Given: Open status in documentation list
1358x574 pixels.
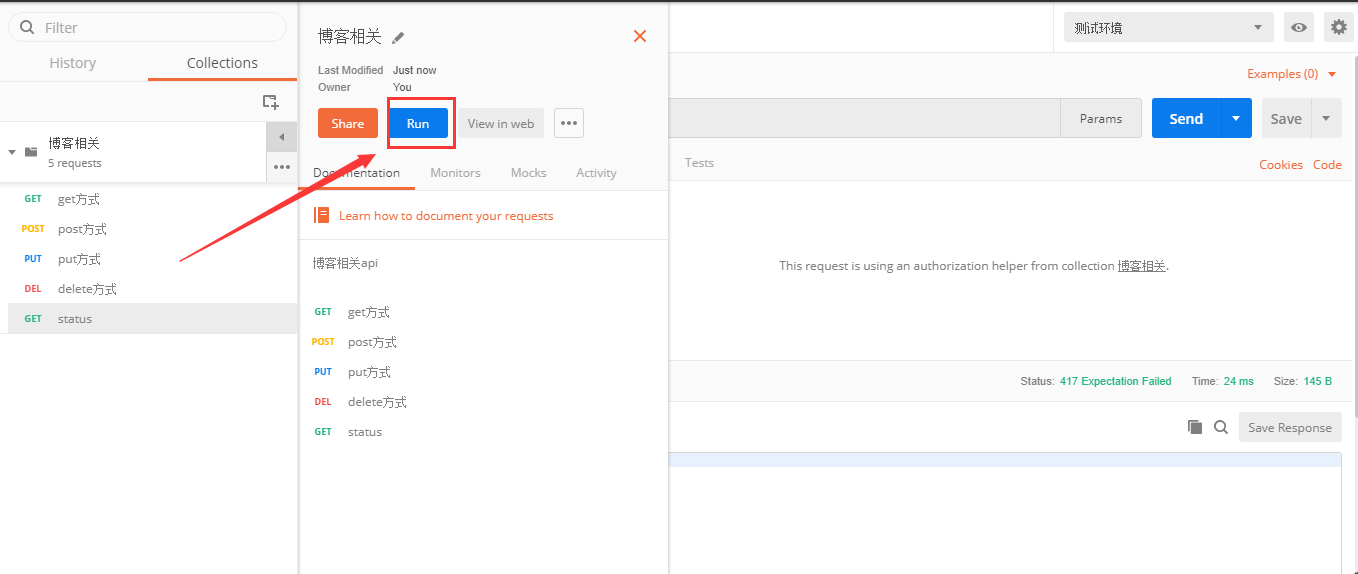Looking at the screenshot, I should point(365,432).
